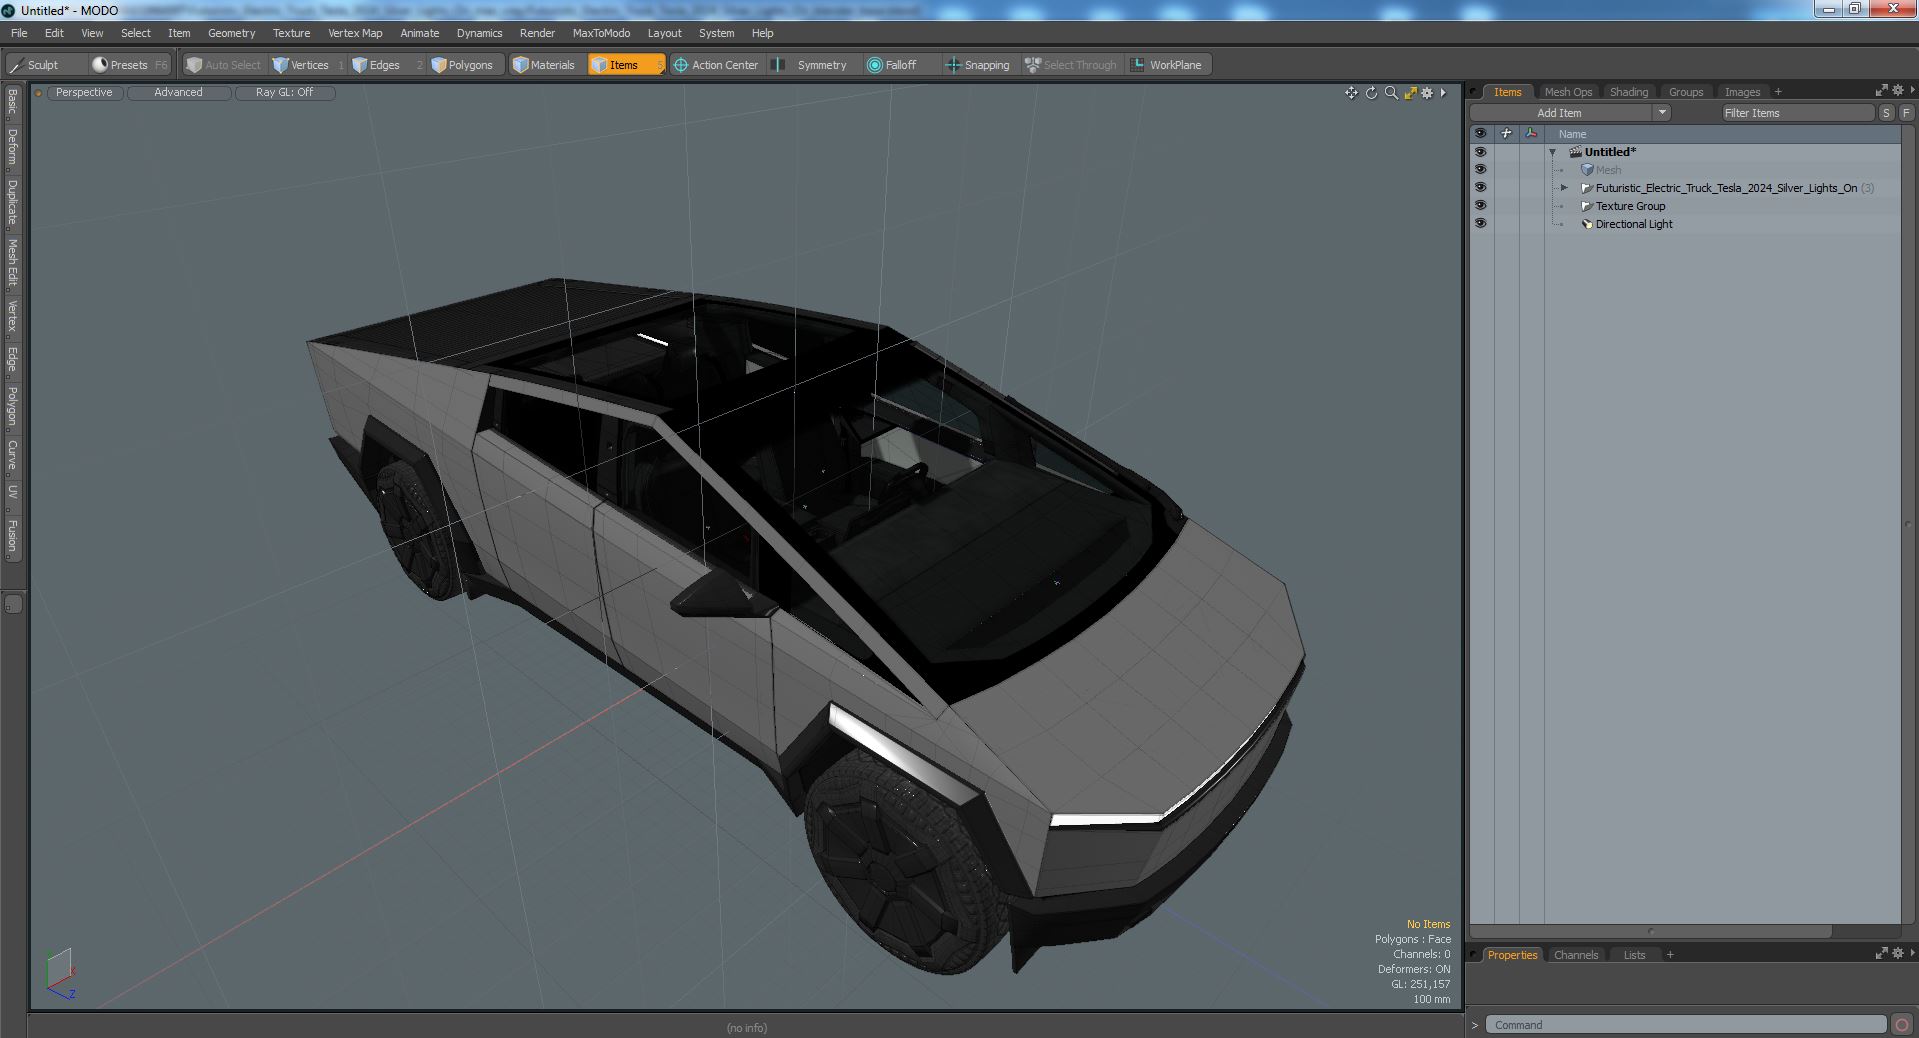
Task: Activate Items selection mode
Action: pos(626,65)
